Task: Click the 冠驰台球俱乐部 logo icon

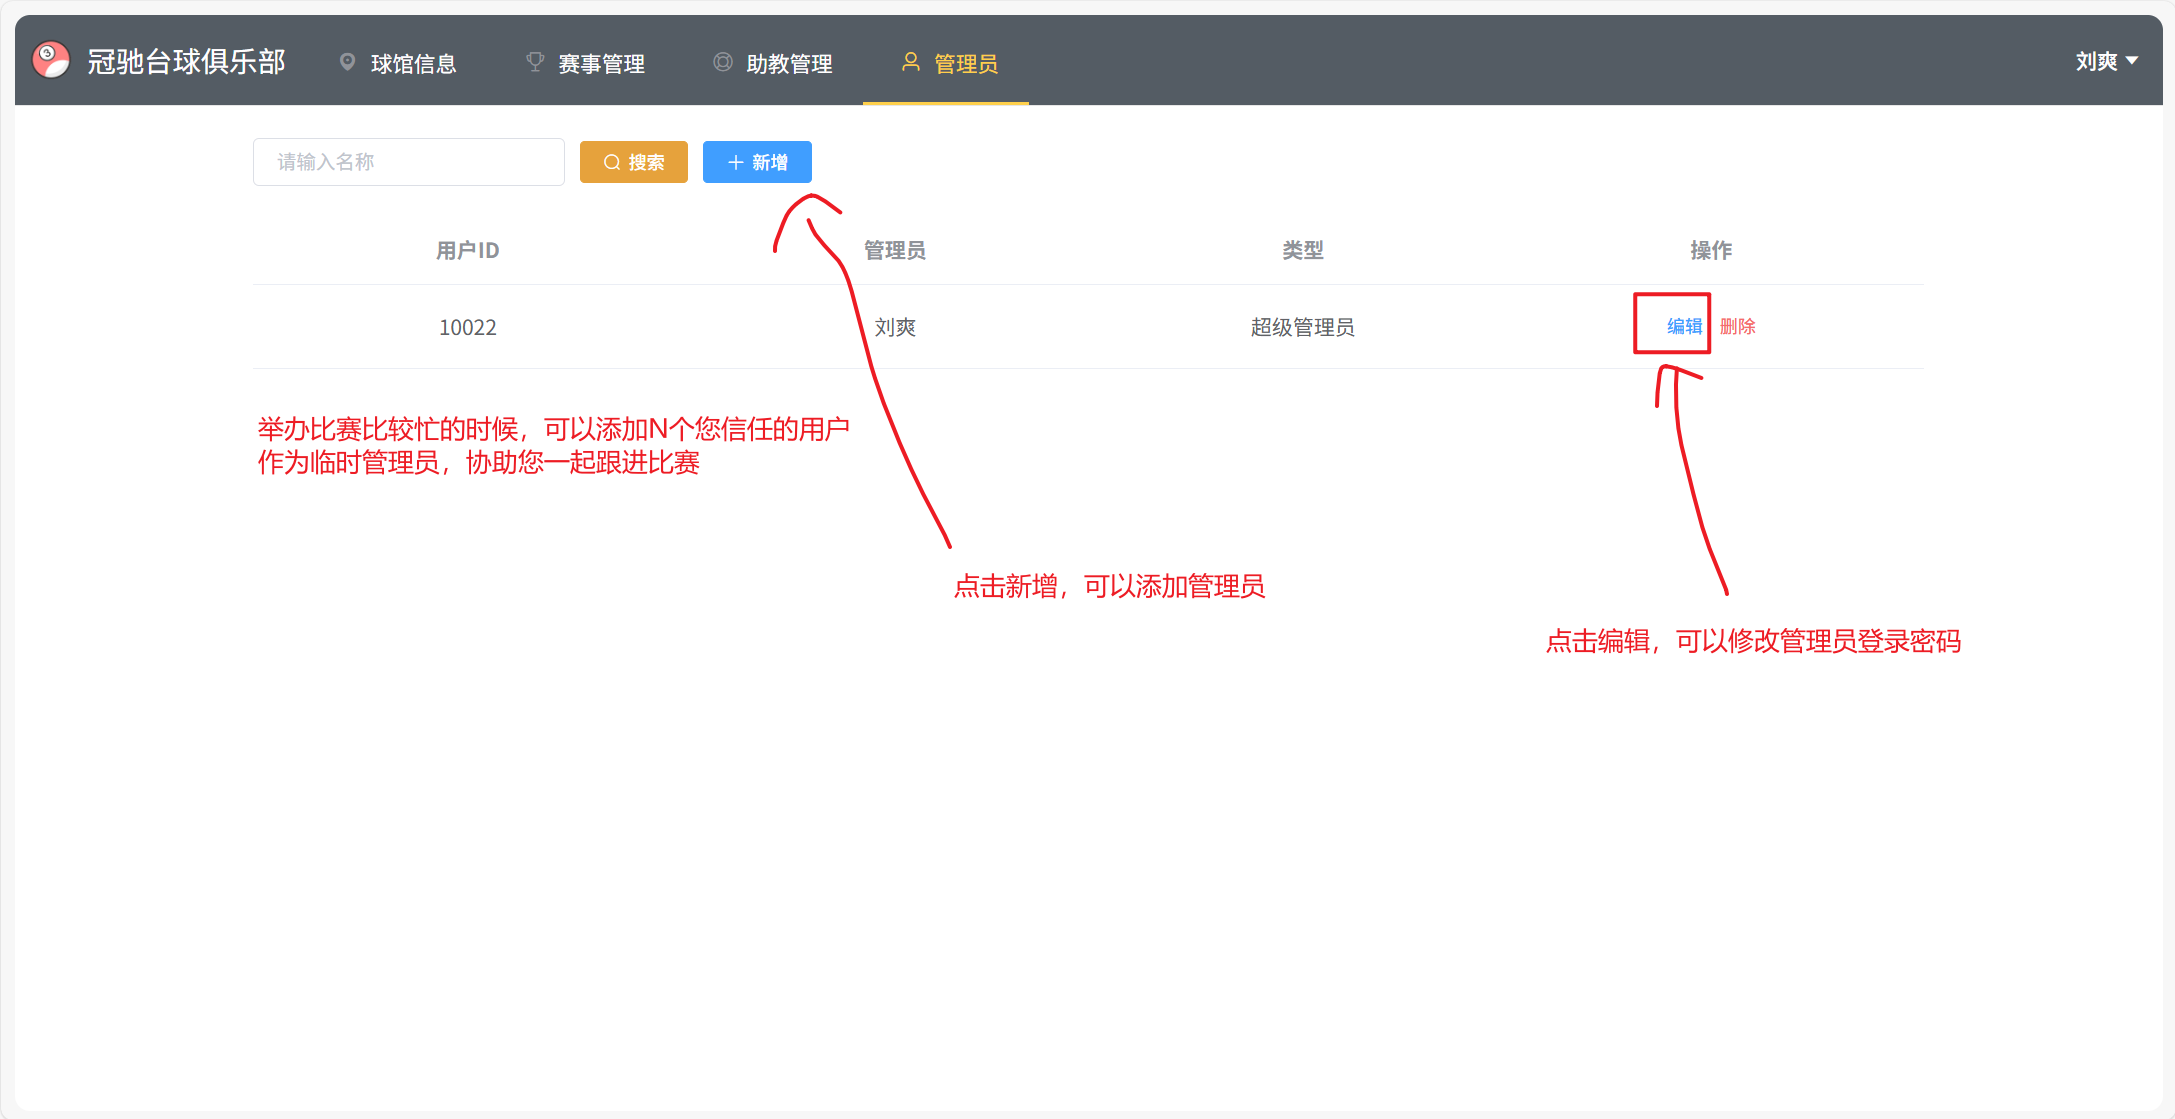Action: [50, 60]
